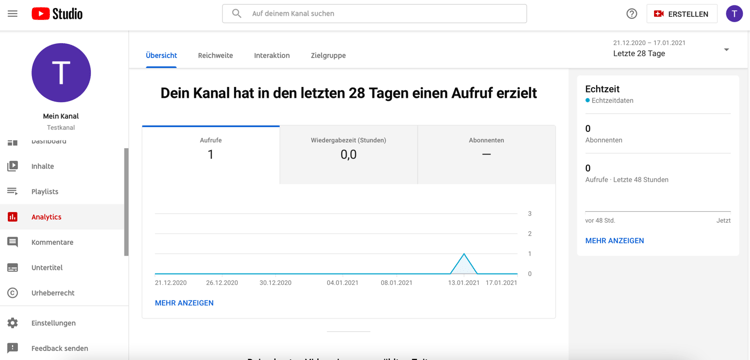The image size is (750, 360).
Task: Click the date range 21.12.2020 – 17.01.2021 text
Action: (649, 43)
